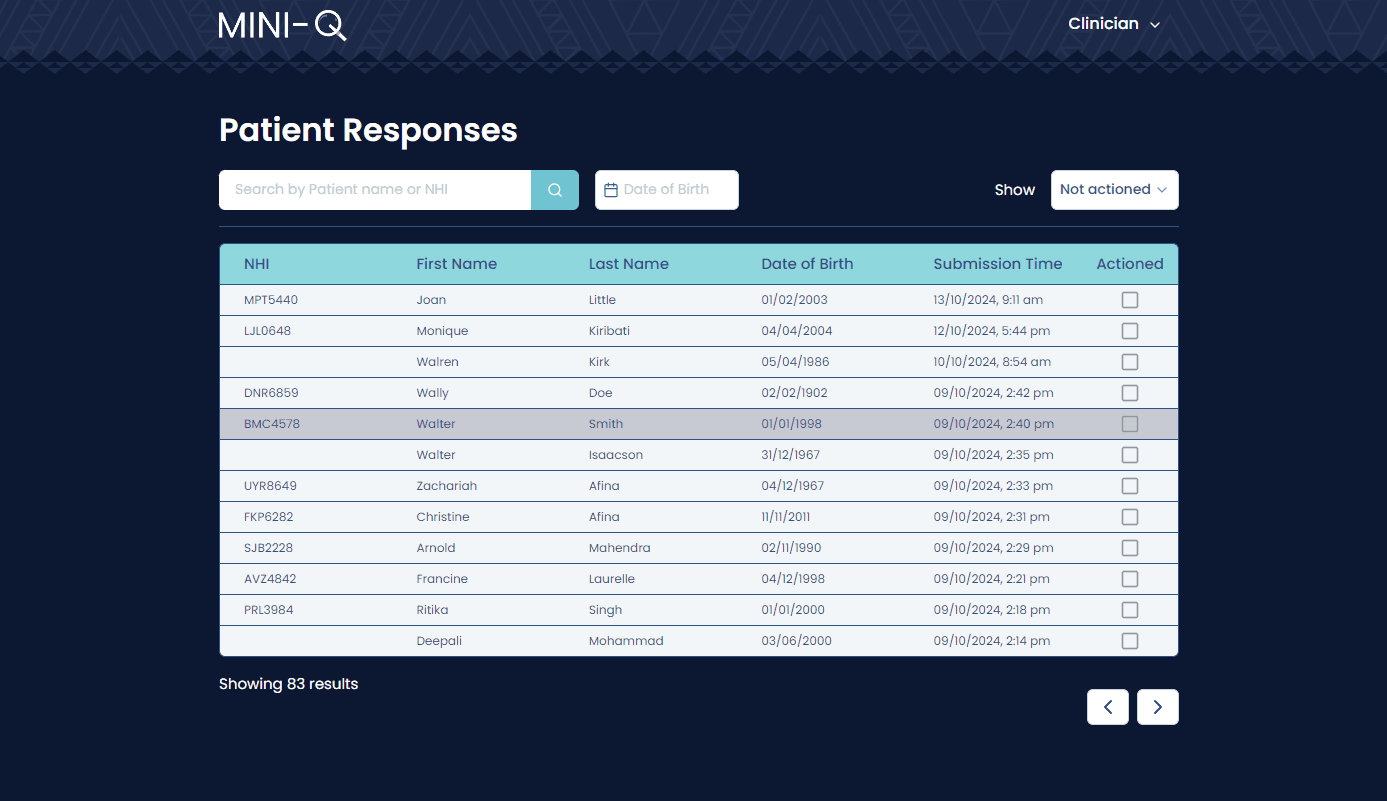The image size is (1387, 801).
Task: Click the MINI-Q logo
Action: (x=282, y=25)
